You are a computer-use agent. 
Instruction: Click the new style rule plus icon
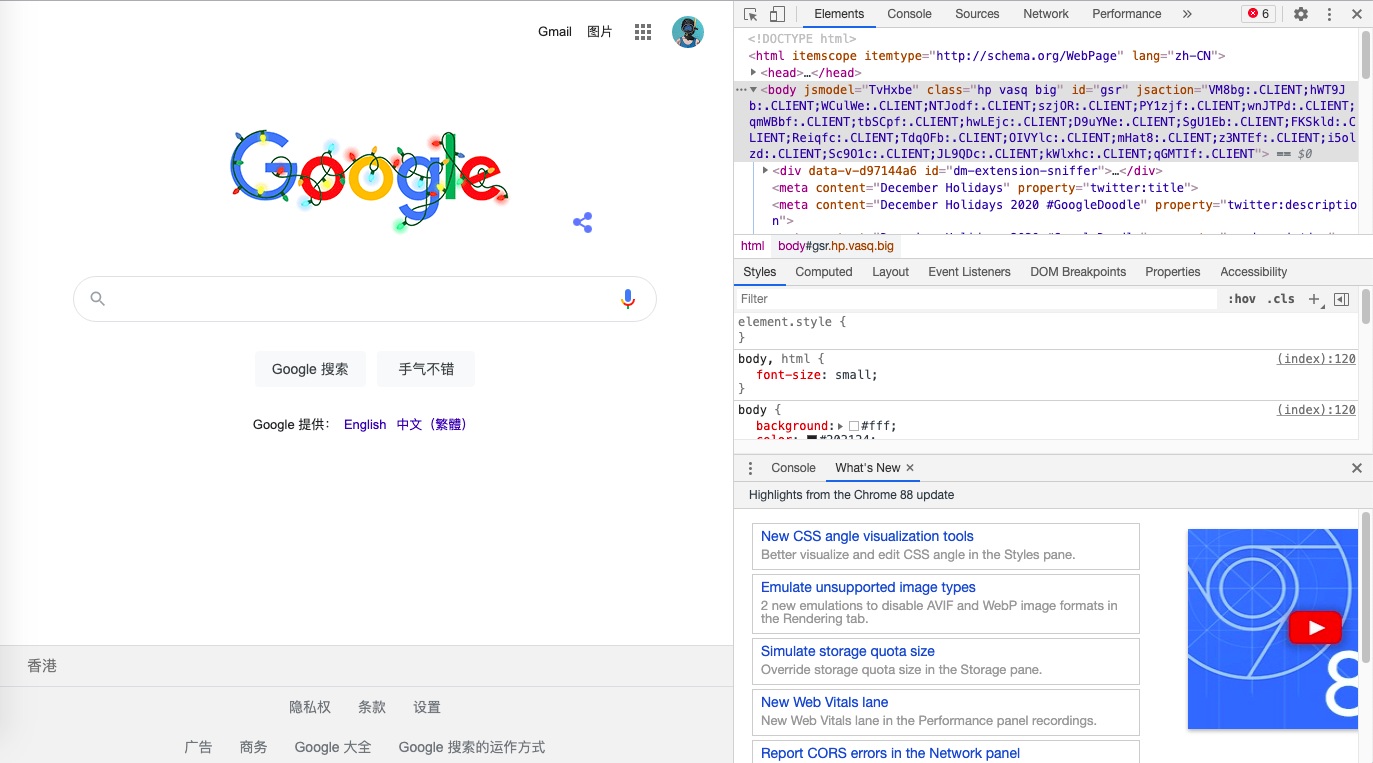1314,298
